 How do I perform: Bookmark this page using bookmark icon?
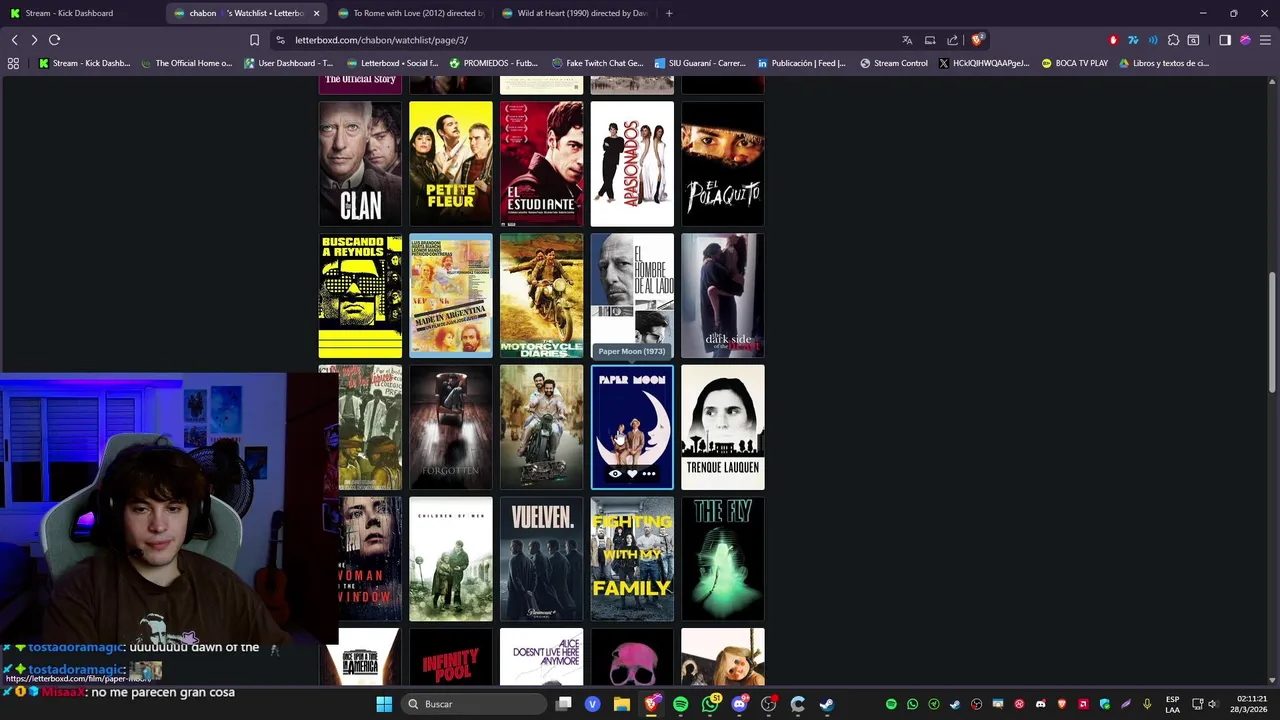point(254,40)
